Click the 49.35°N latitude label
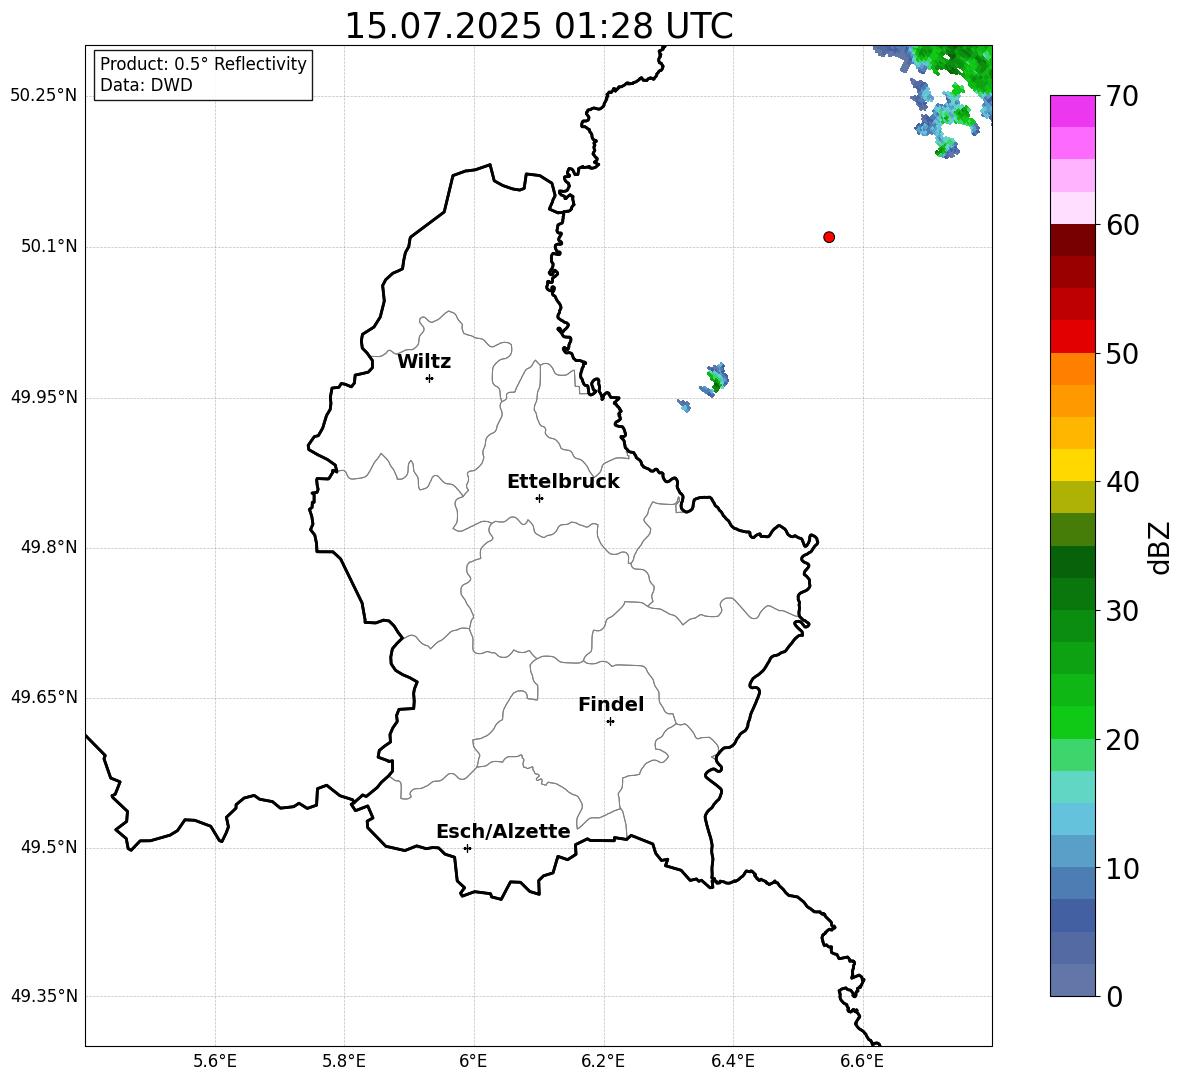Screen dimensions: 1184x1081 tap(44, 996)
